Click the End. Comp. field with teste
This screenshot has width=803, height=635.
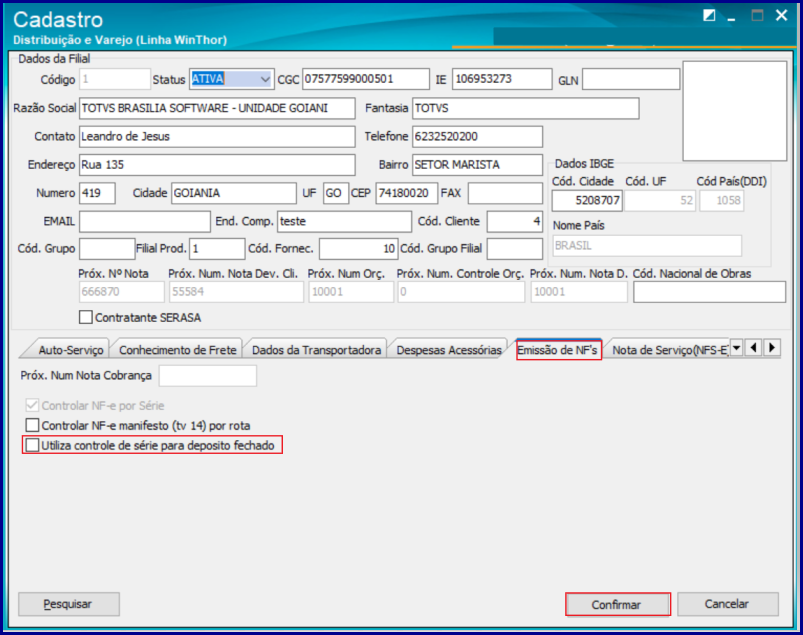344,221
